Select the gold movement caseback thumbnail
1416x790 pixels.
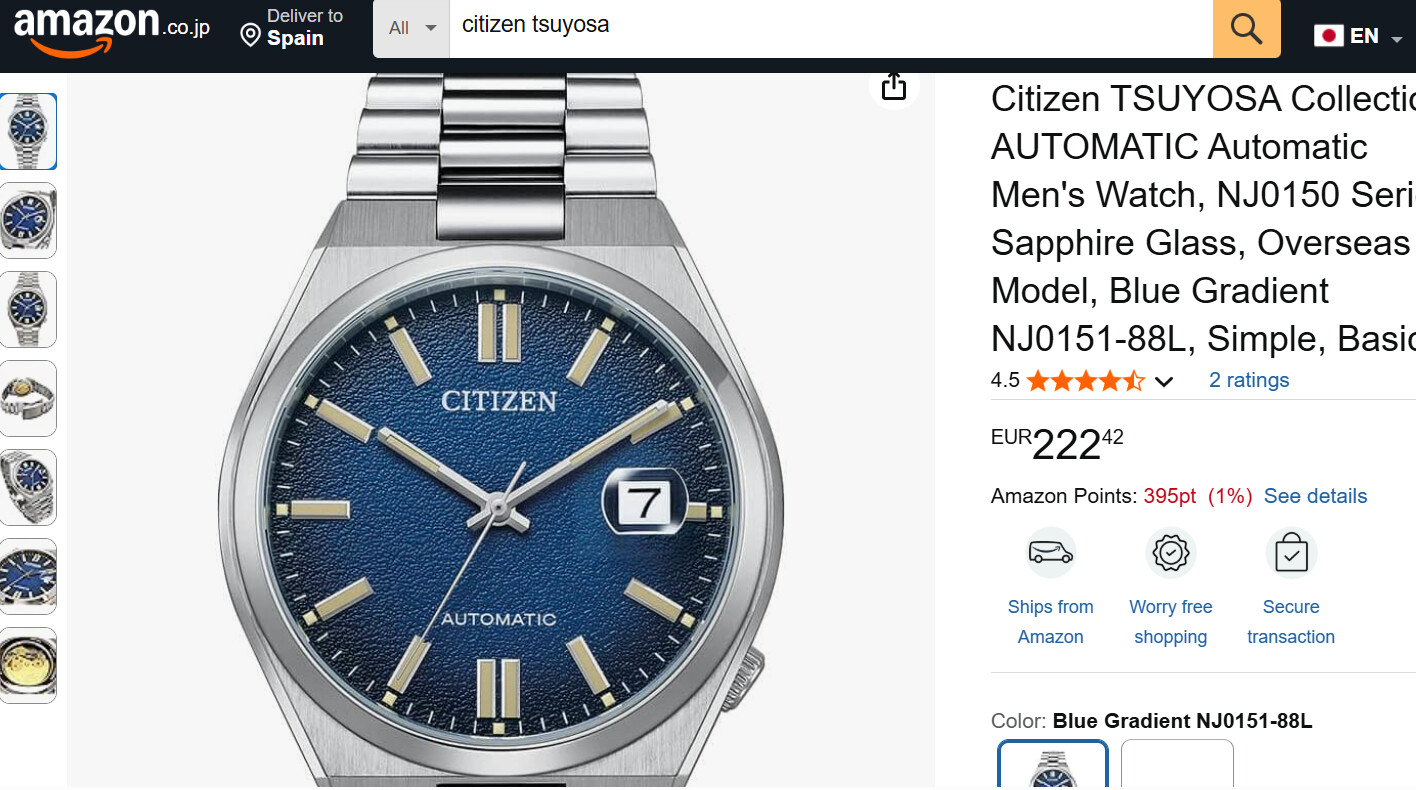[28, 665]
